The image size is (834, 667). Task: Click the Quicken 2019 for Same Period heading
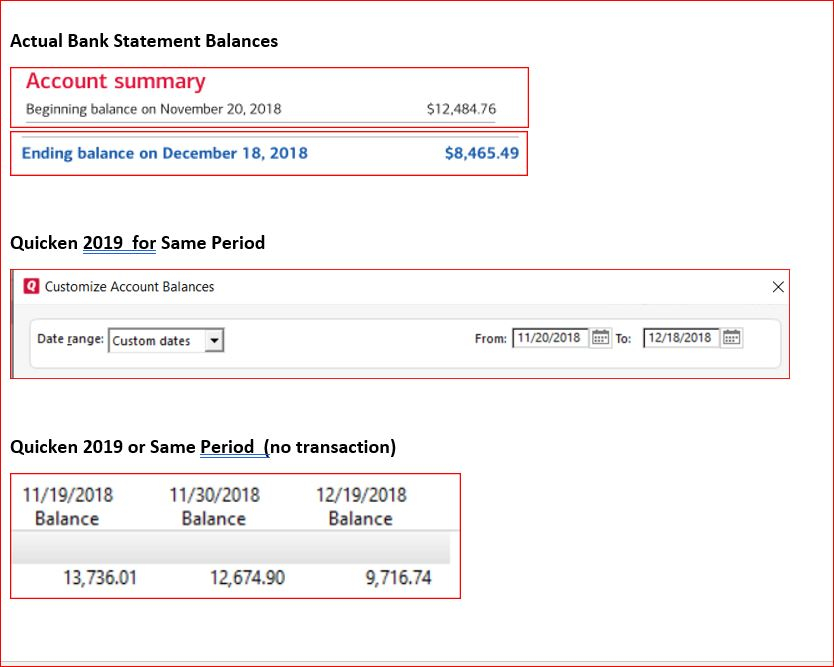pos(137,243)
